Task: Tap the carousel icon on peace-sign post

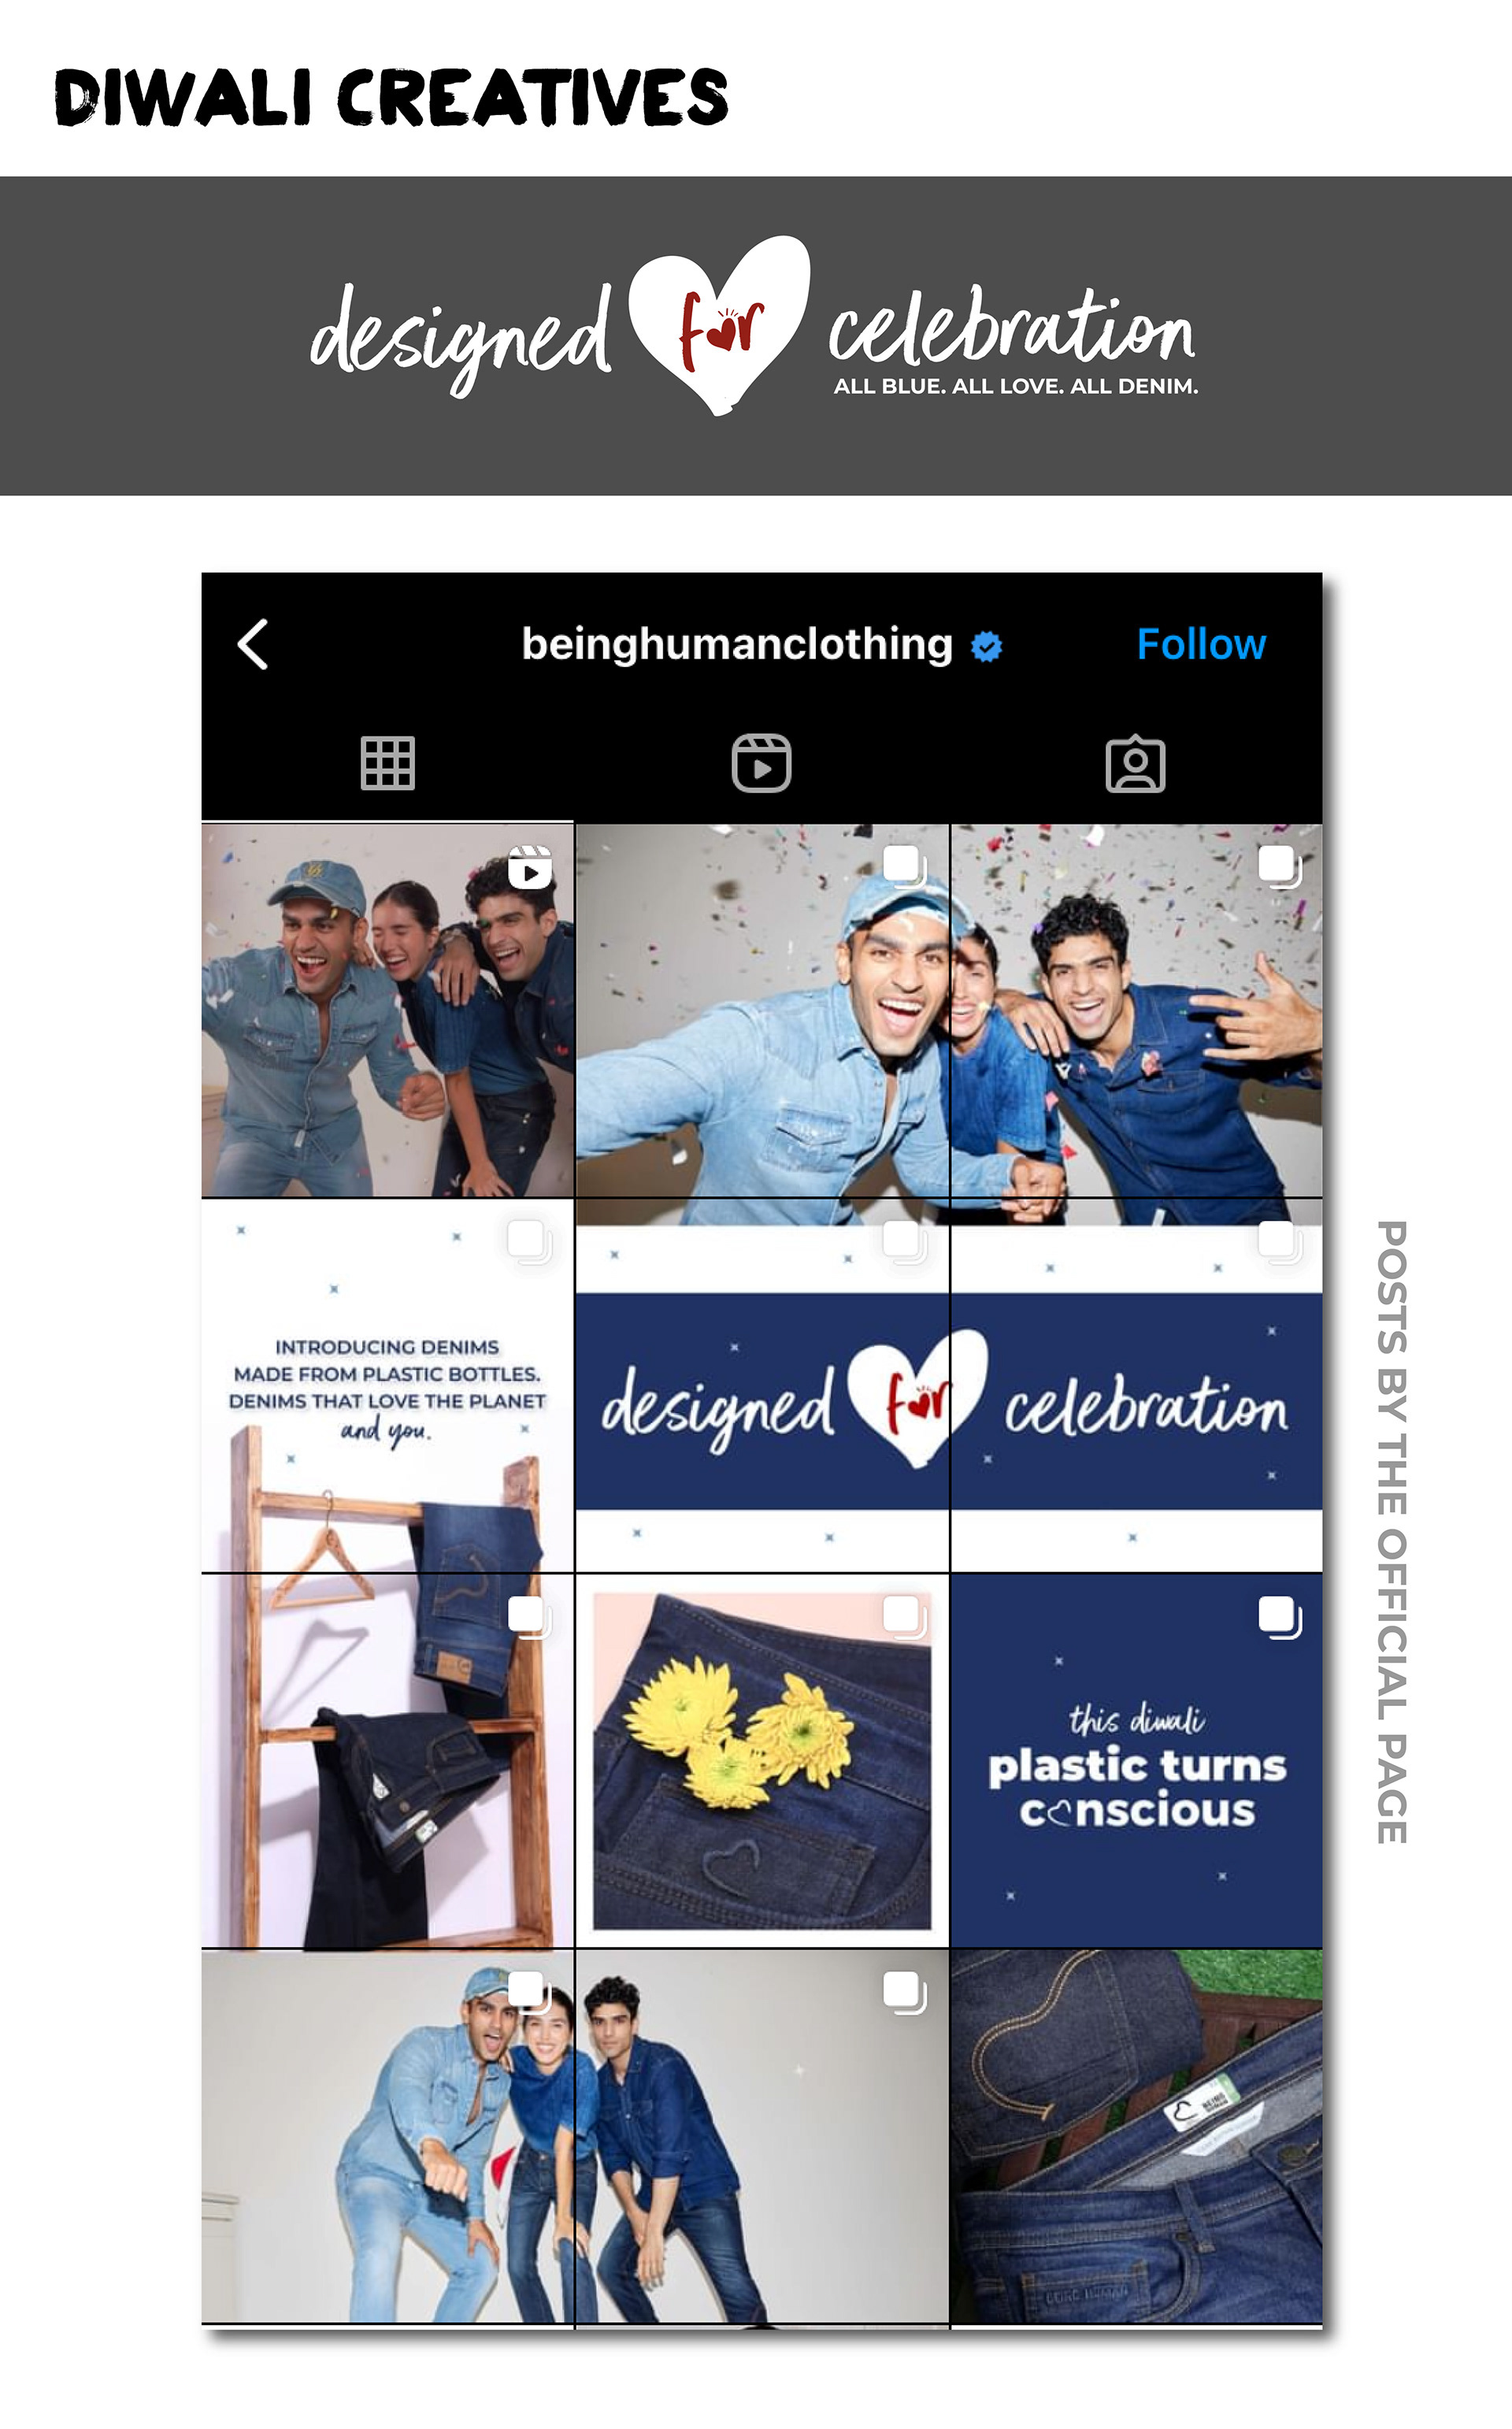Action: [1279, 866]
